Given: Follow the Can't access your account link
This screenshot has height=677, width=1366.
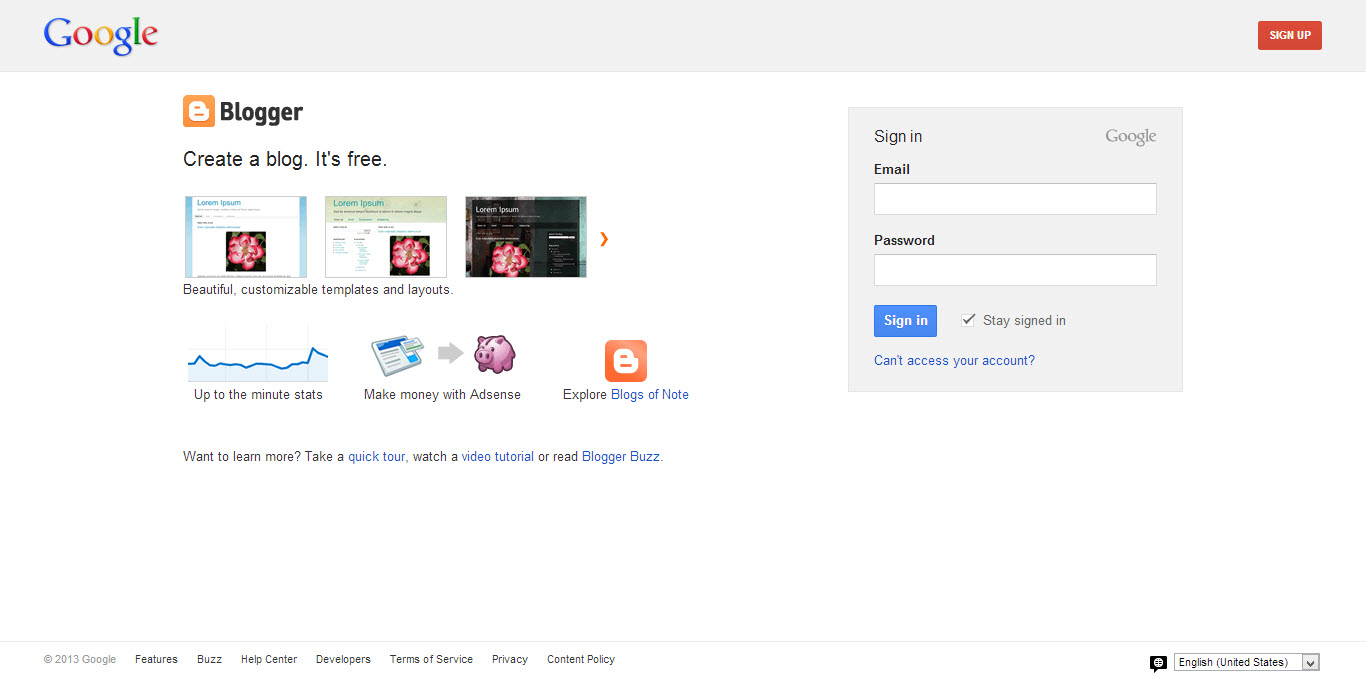Looking at the screenshot, I should (x=954, y=361).
